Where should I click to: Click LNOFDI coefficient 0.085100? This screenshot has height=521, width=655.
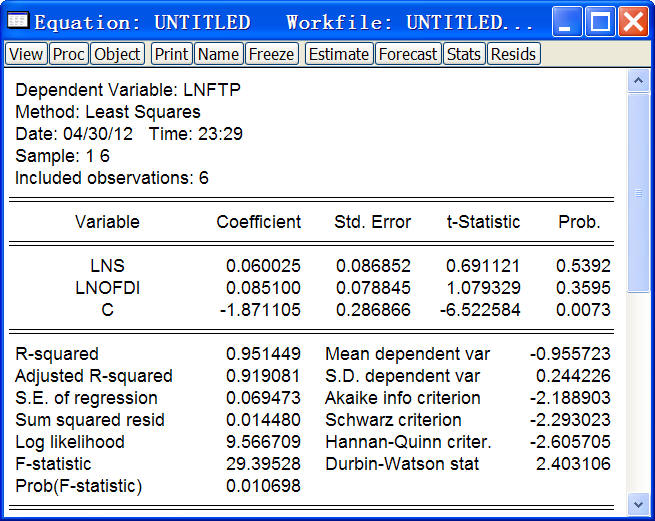tap(263, 288)
